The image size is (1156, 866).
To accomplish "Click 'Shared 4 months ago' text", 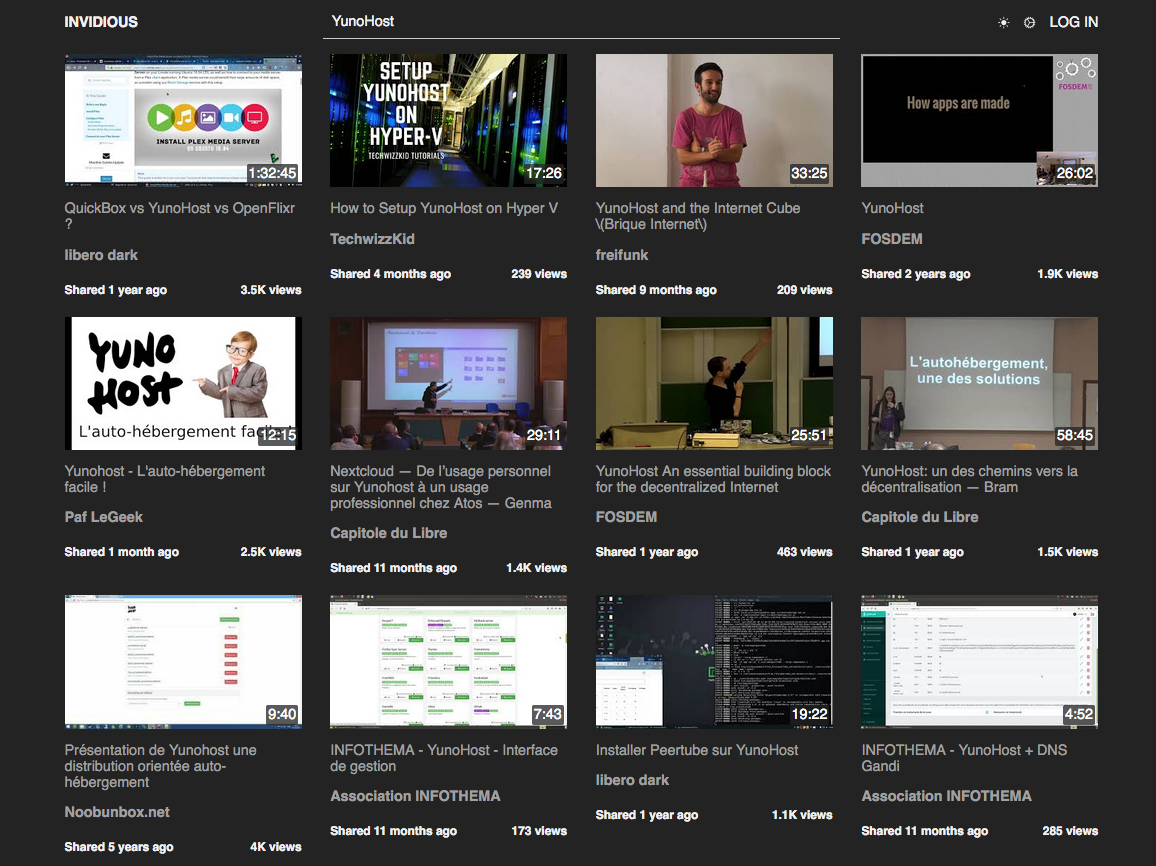I will [x=390, y=274].
